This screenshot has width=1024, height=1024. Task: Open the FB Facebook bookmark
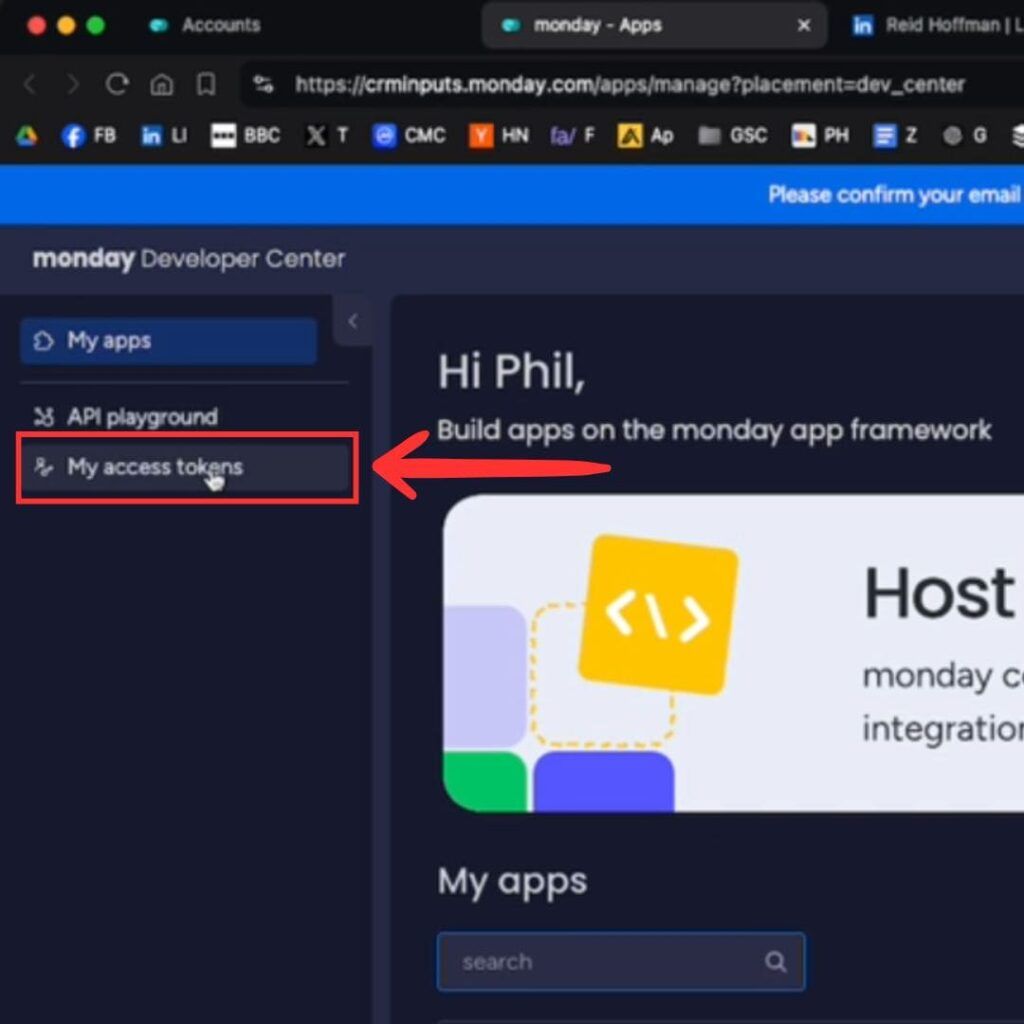pyautogui.click(x=89, y=136)
